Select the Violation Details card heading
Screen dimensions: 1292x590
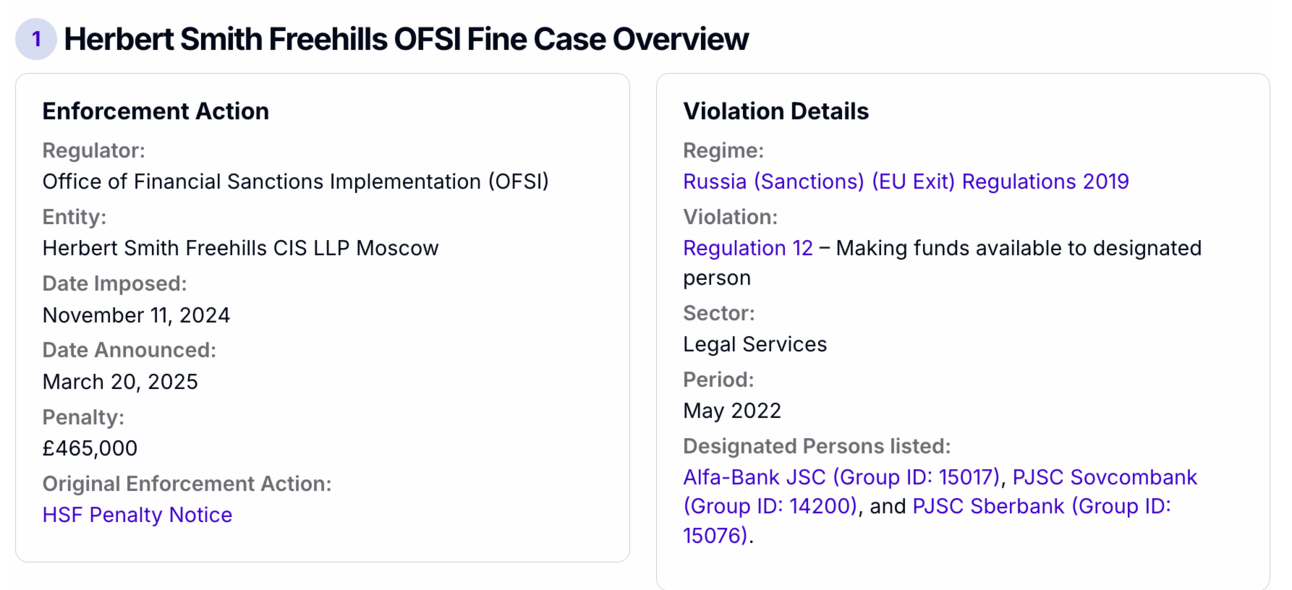775,111
